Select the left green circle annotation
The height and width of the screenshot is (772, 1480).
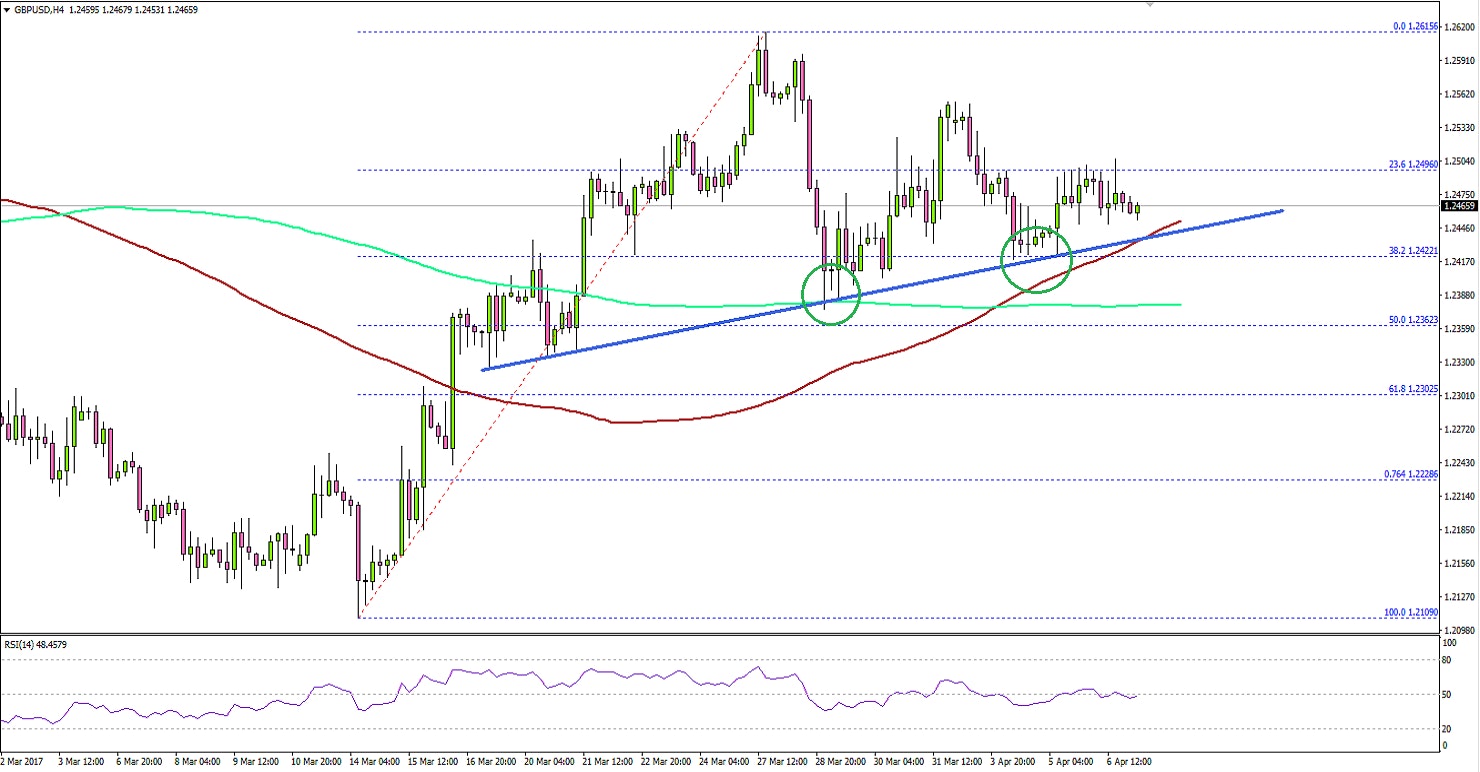point(832,292)
